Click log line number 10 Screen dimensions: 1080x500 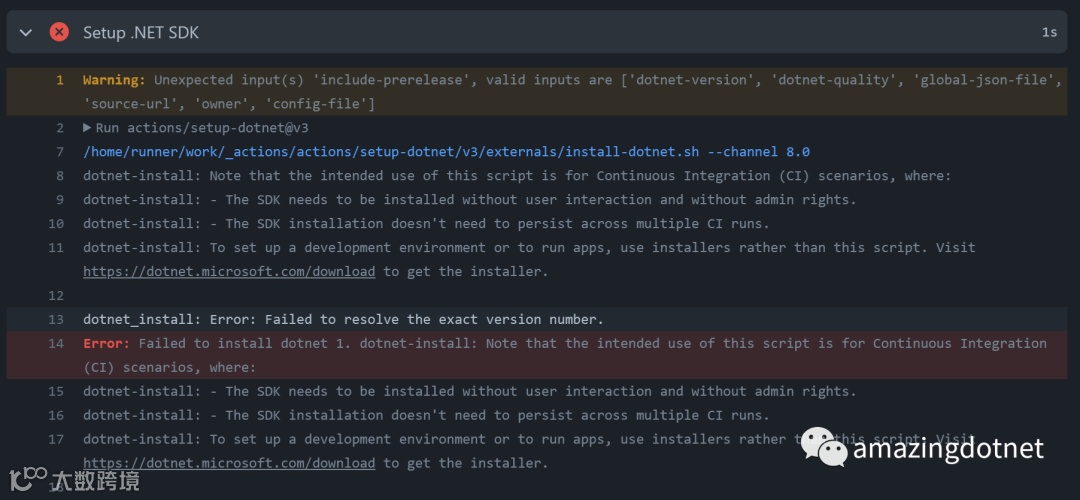click(x=56, y=224)
